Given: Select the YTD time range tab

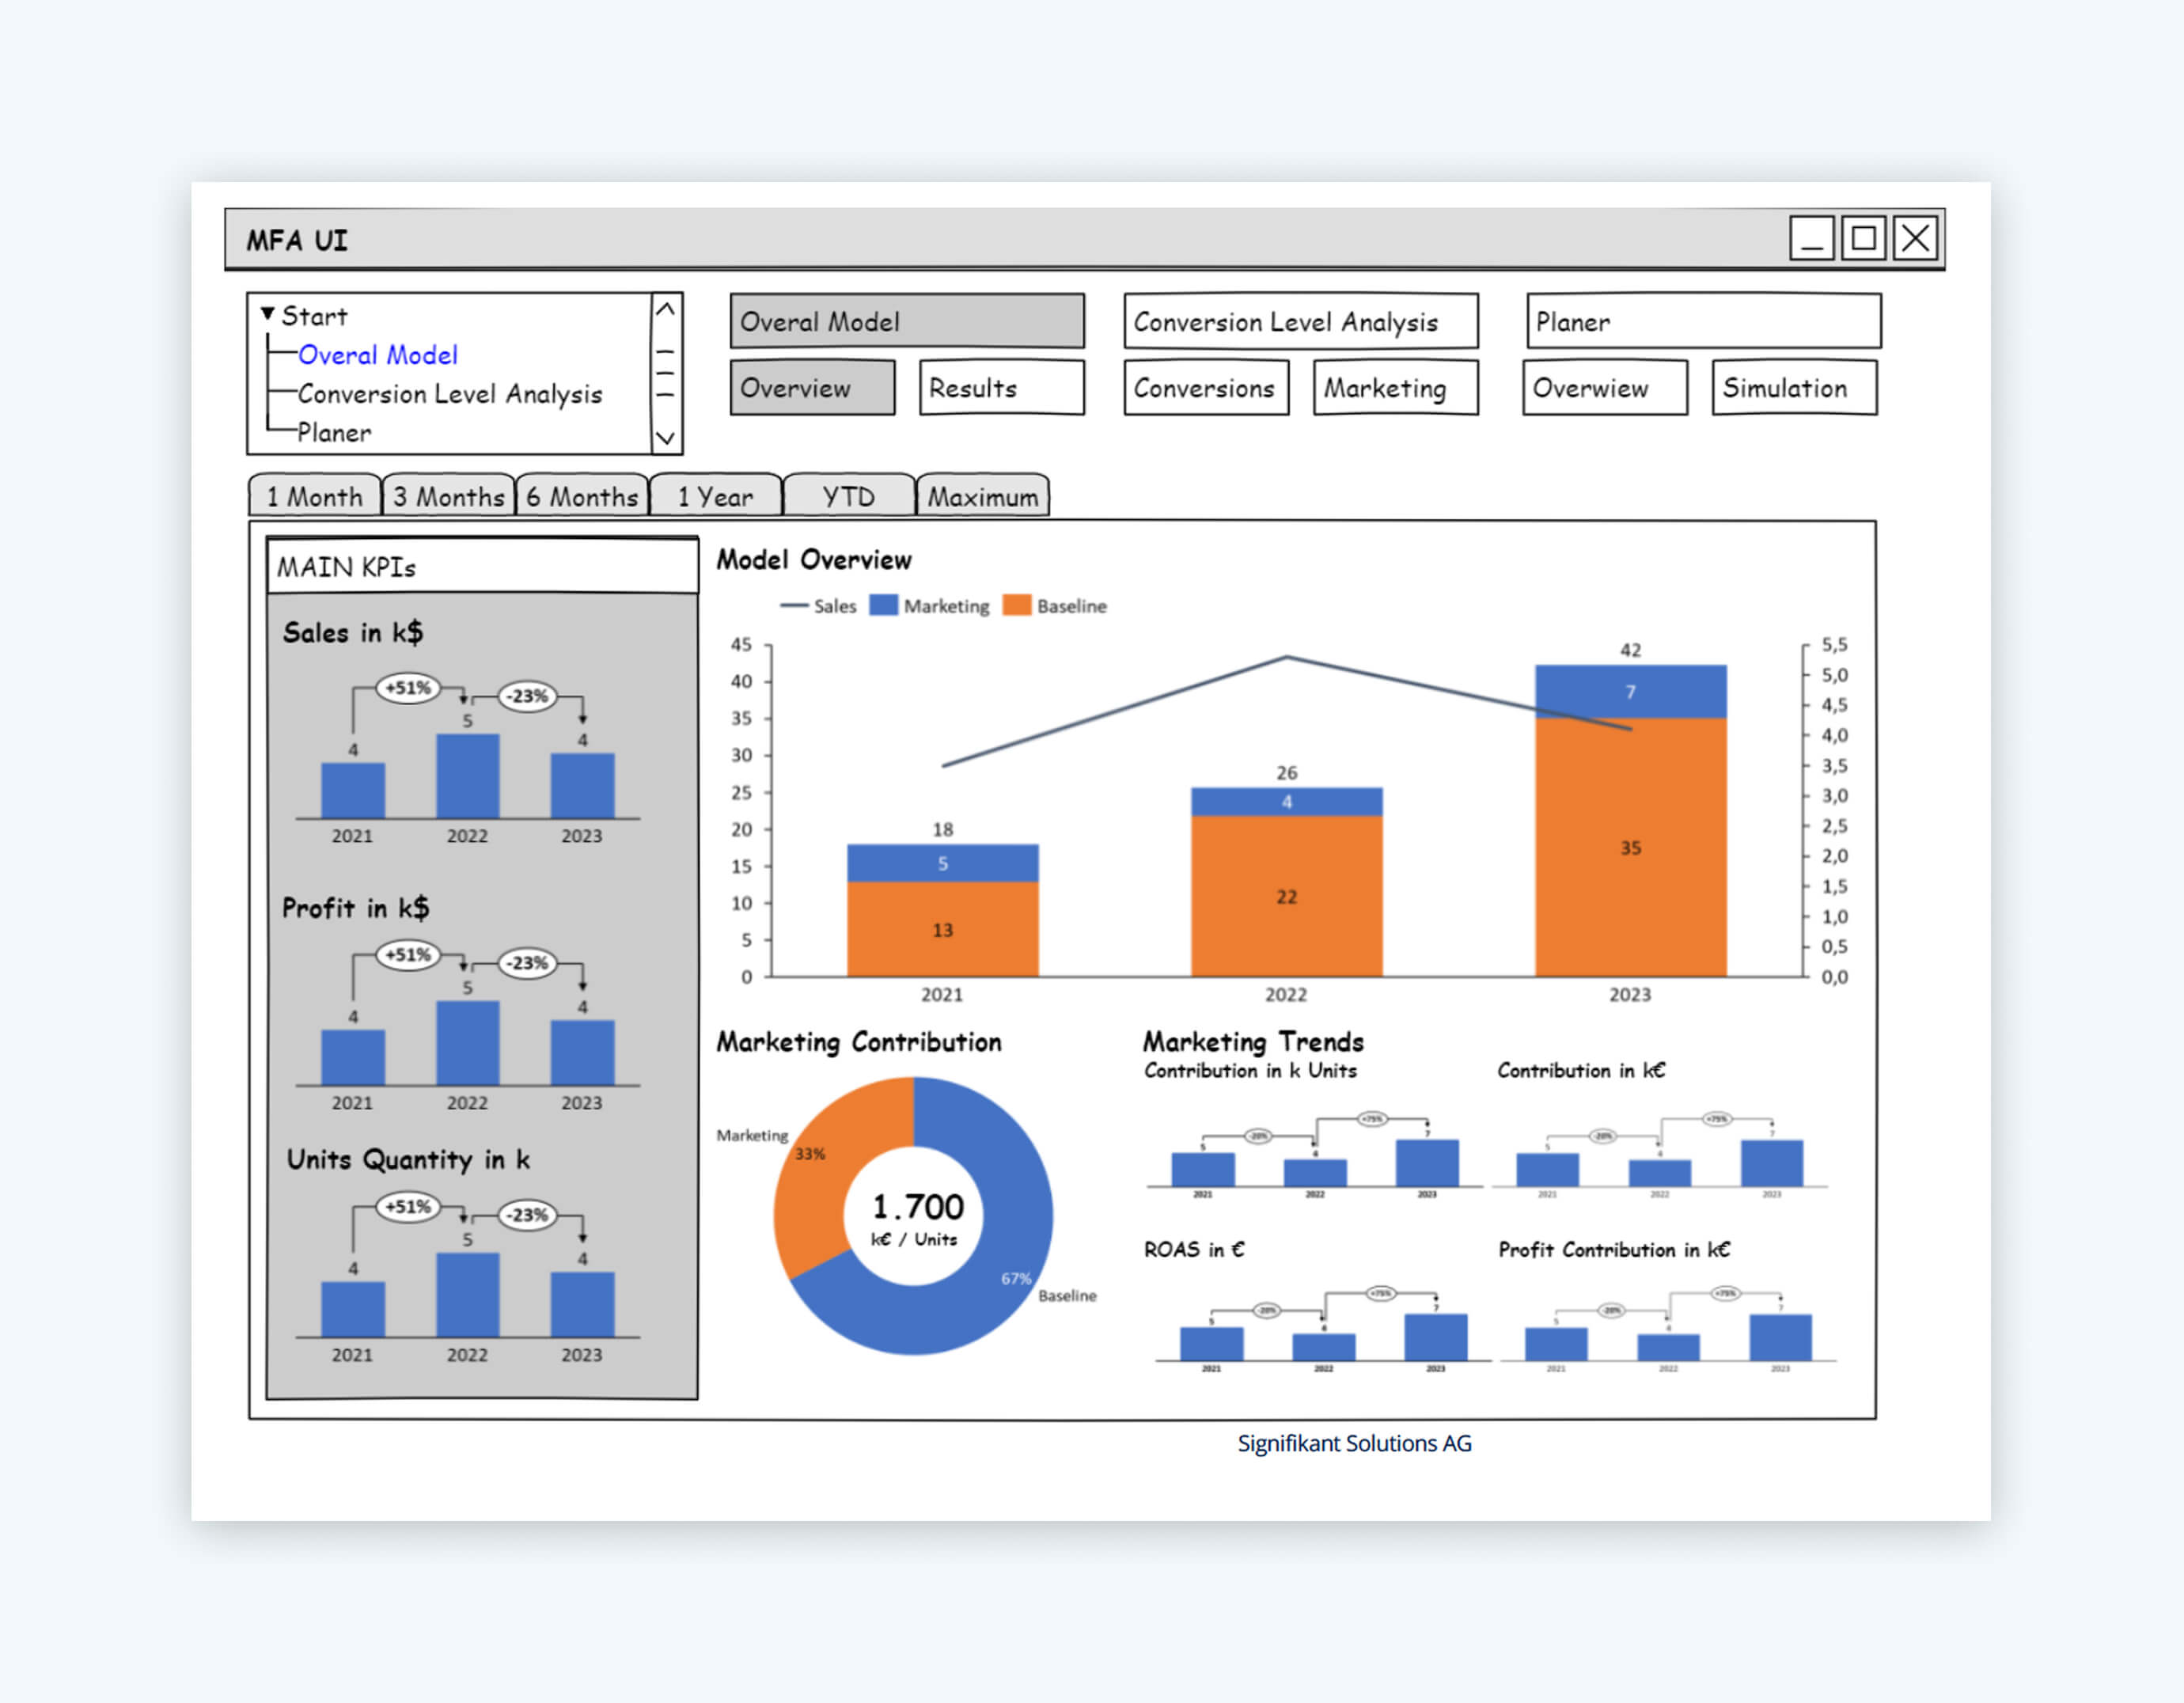Looking at the screenshot, I should pyautogui.click(x=848, y=497).
